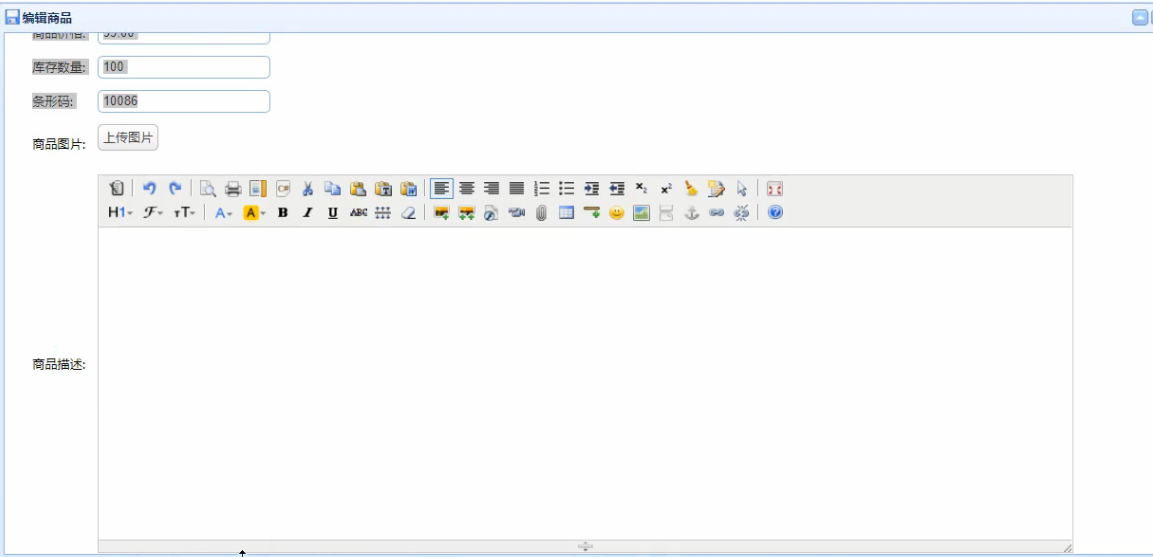The height and width of the screenshot is (557, 1153).
Task: Print the editor content
Action: click(x=233, y=189)
